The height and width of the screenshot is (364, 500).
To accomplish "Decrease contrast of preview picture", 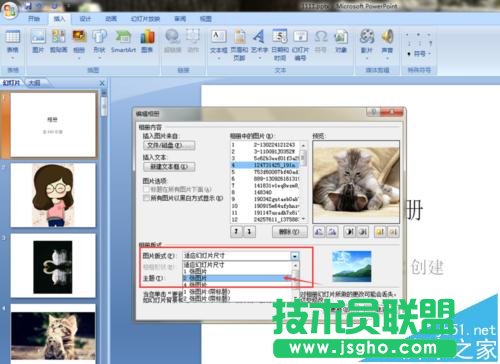I will 363,231.
